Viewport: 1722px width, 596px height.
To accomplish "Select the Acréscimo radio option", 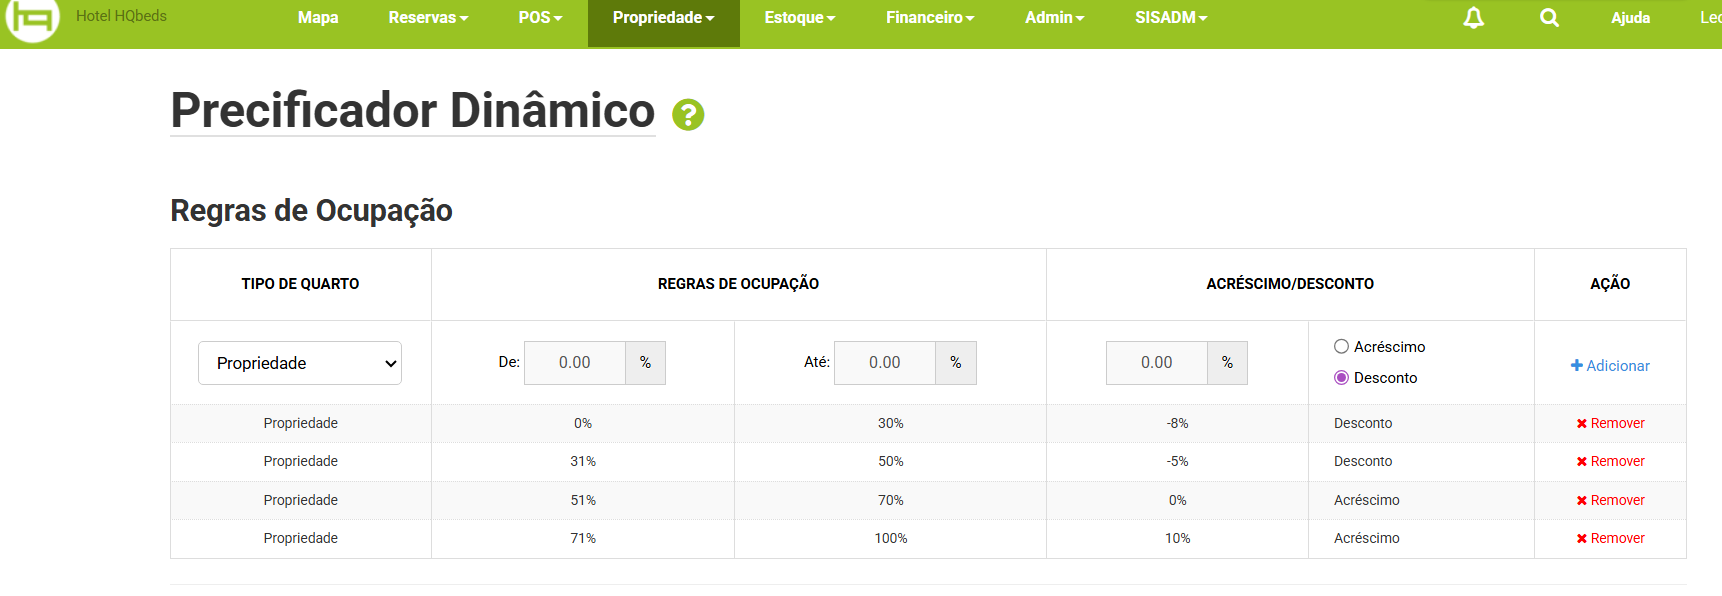I will click(1342, 347).
